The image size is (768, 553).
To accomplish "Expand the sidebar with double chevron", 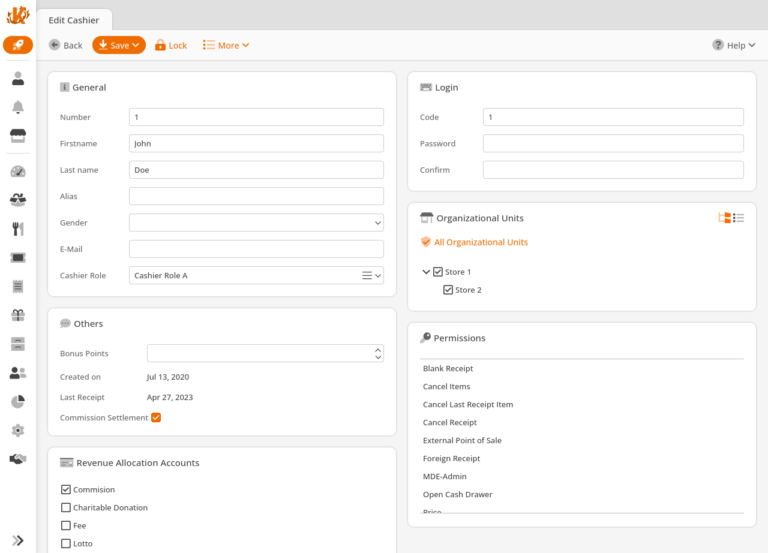I will point(18,540).
